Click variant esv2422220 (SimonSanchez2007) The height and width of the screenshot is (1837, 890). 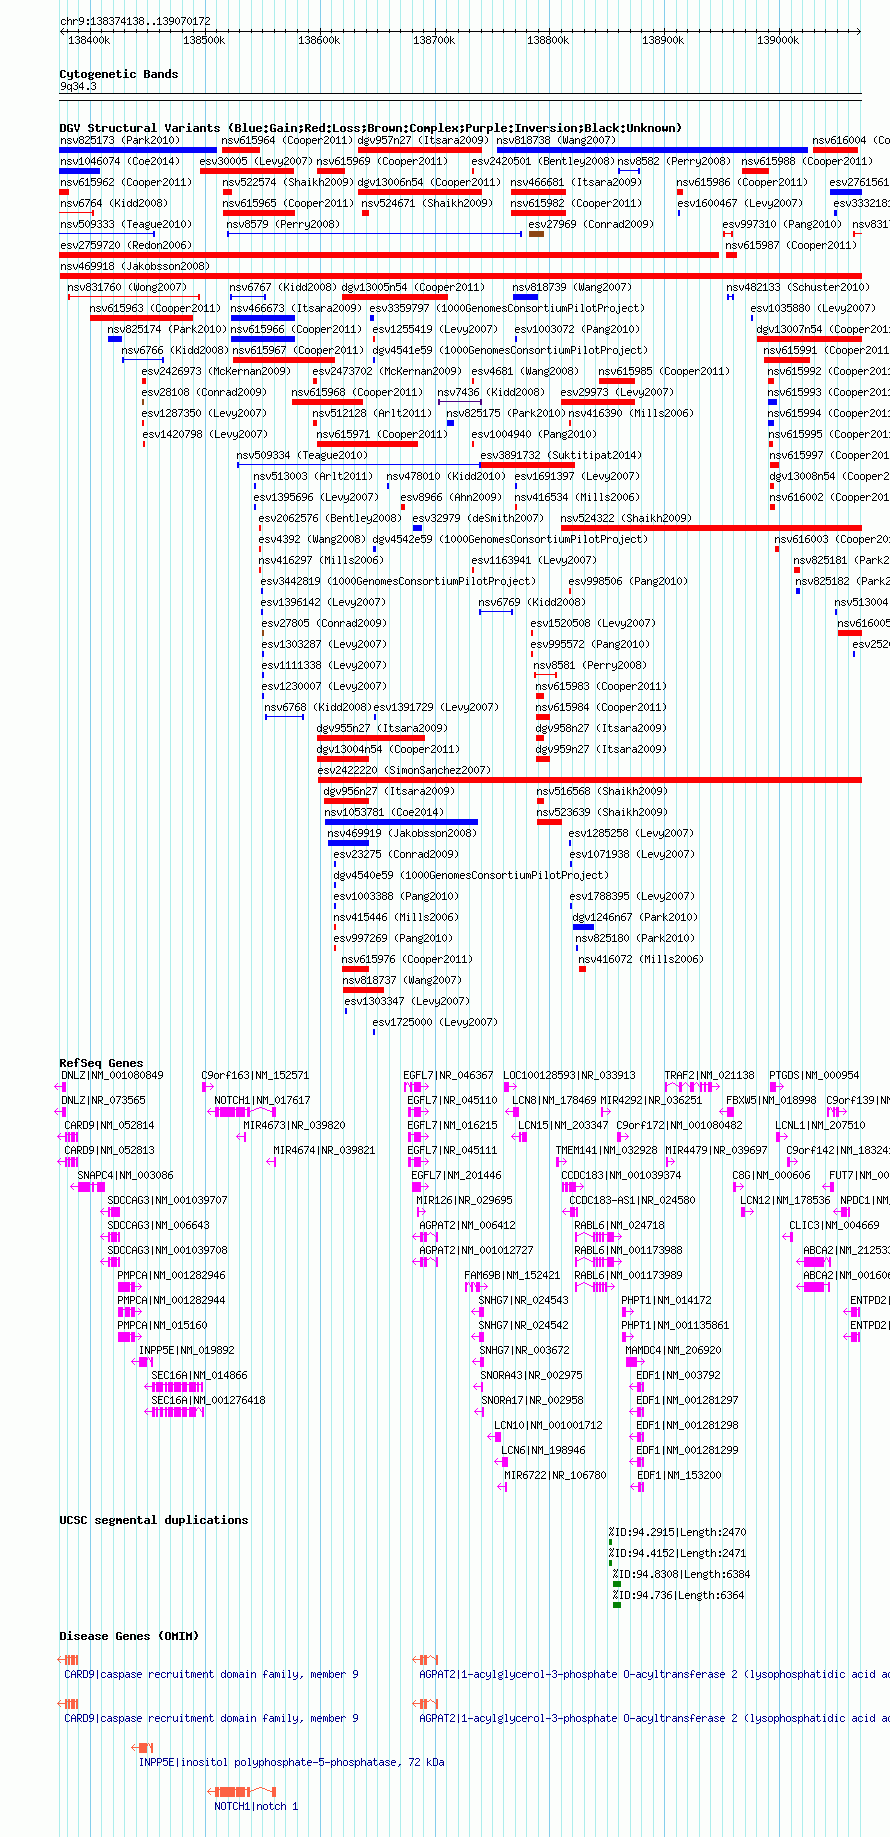(404, 770)
